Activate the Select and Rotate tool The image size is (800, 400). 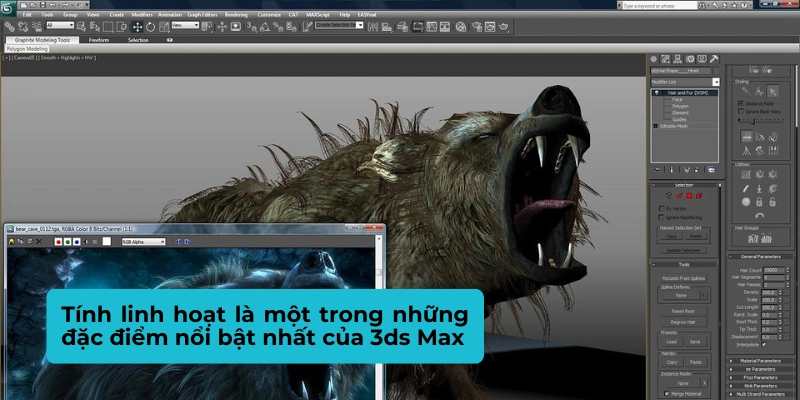point(151,27)
